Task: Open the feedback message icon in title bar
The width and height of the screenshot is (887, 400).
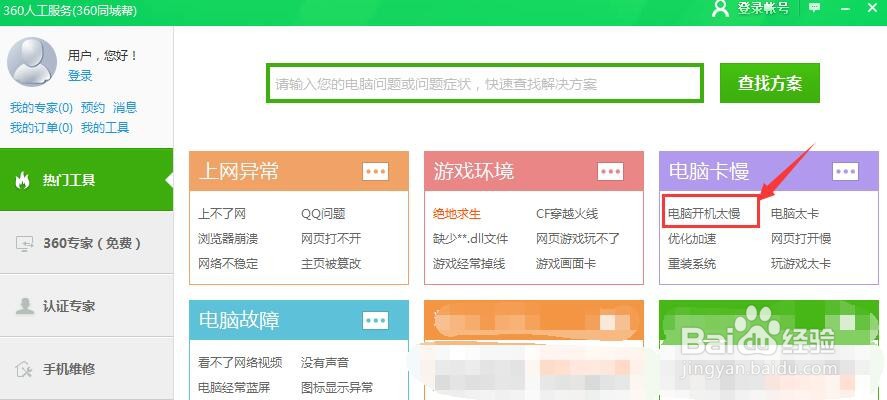Action: point(815,8)
